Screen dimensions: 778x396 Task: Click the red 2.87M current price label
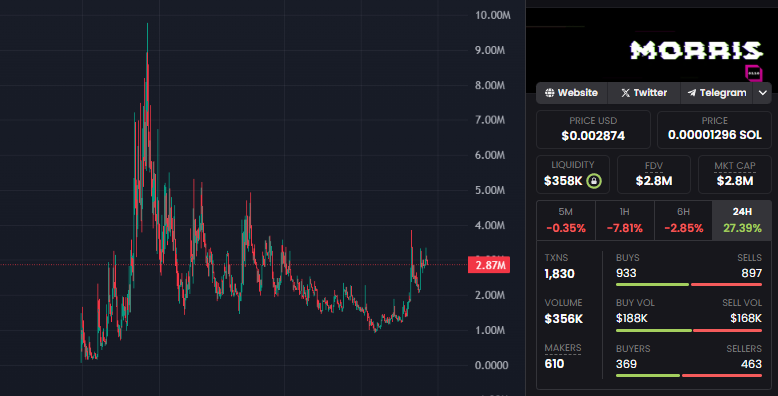[x=489, y=265]
